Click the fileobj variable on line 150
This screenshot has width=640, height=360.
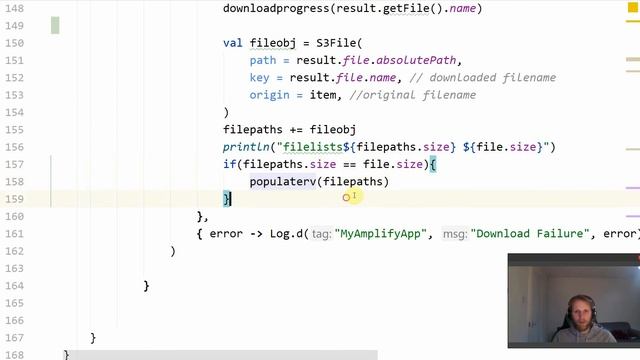tap(273, 43)
